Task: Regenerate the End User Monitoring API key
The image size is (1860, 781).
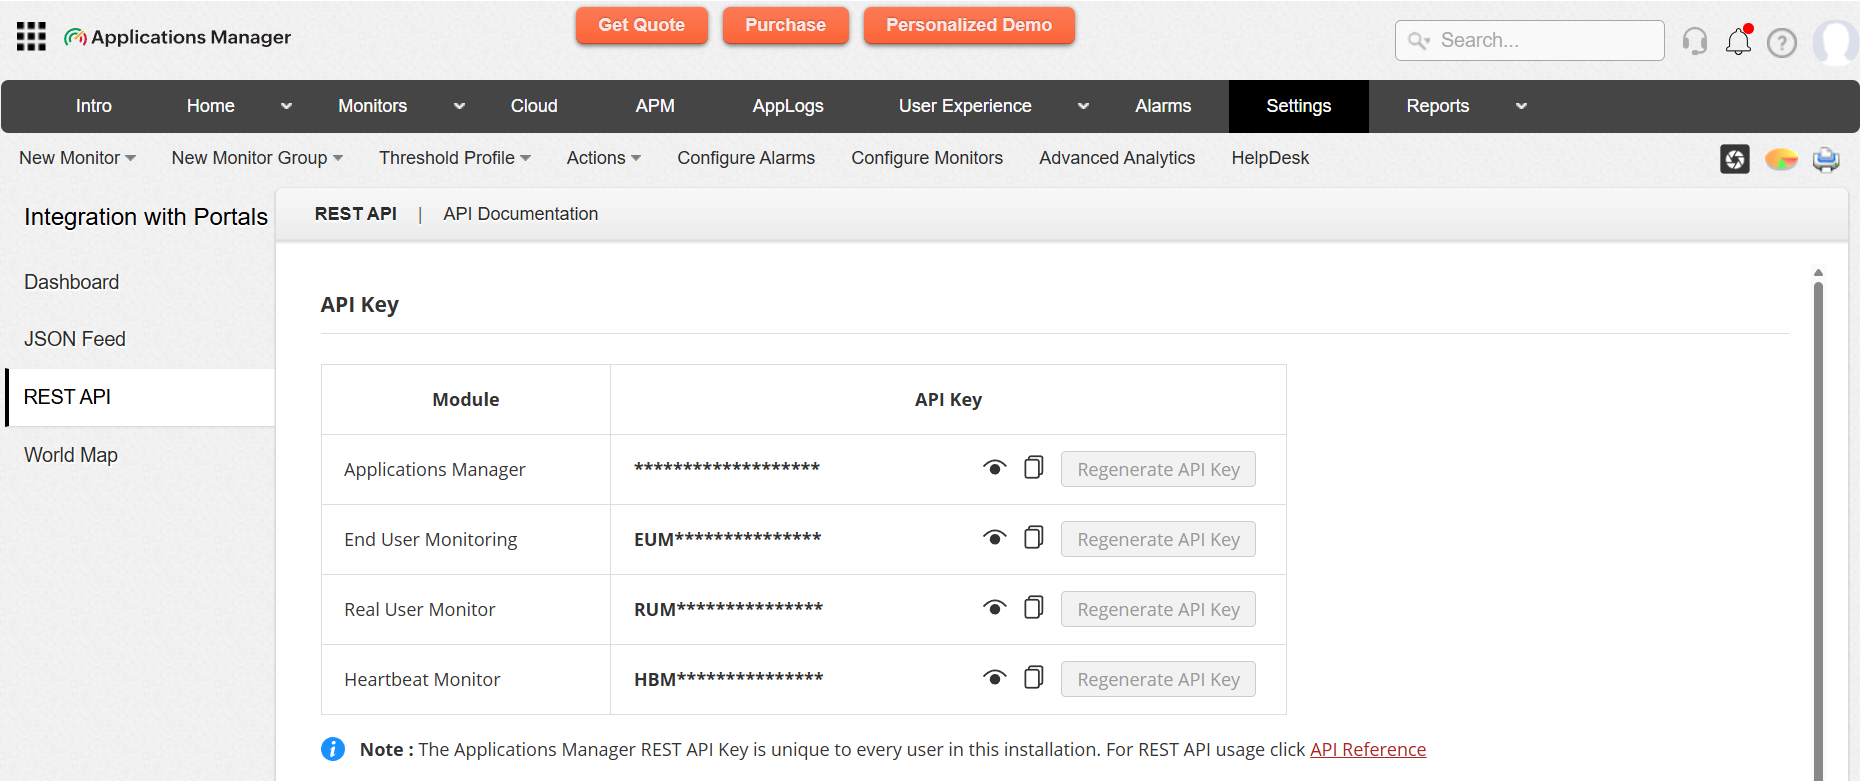Action: (1158, 539)
